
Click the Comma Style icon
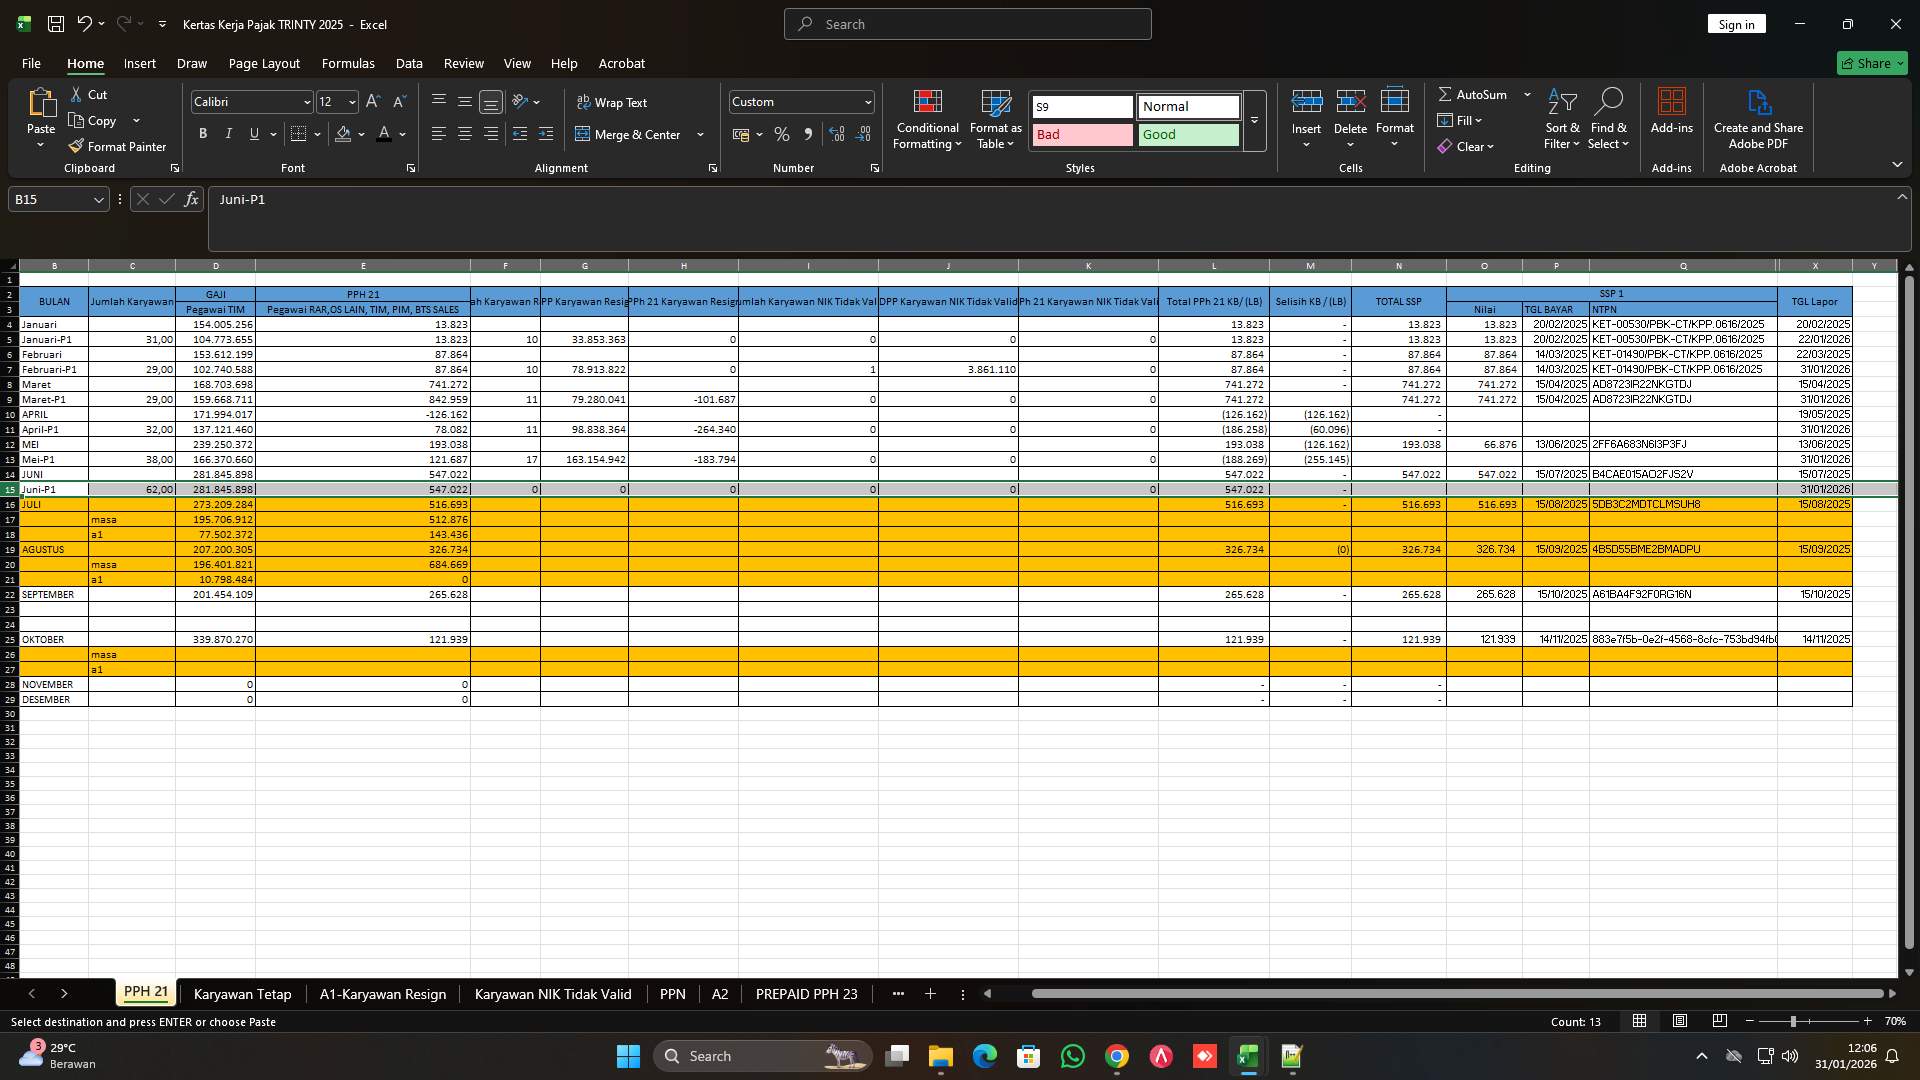coord(809,134)
